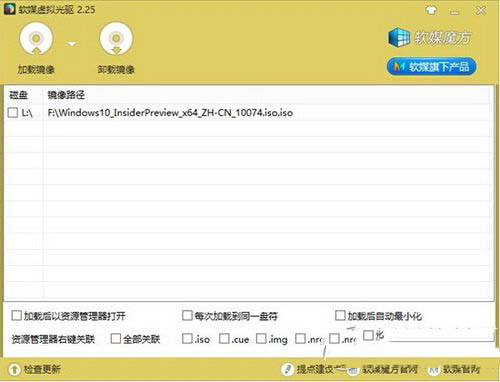Click the 磁盘 column header
Screen dimensions: 500x382
[x=18, y=95]
